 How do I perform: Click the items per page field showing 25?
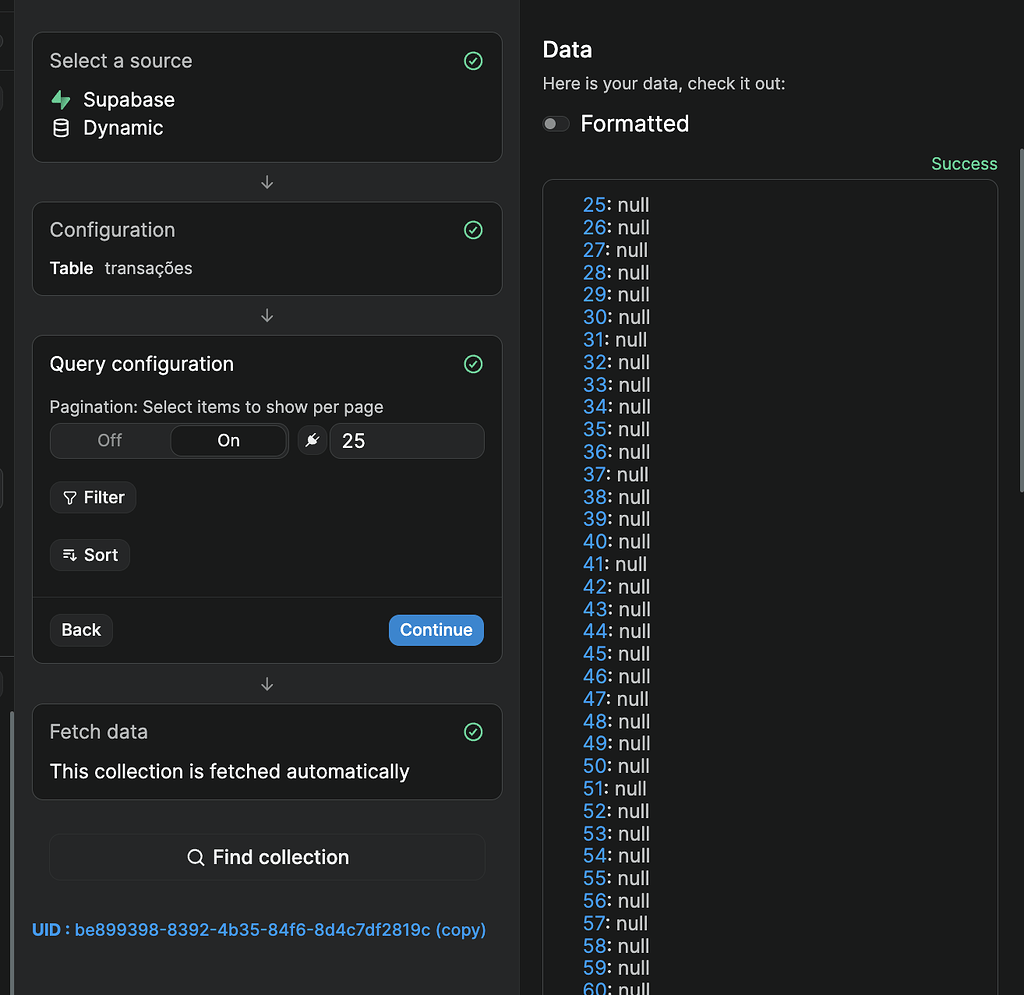point(406,440)
